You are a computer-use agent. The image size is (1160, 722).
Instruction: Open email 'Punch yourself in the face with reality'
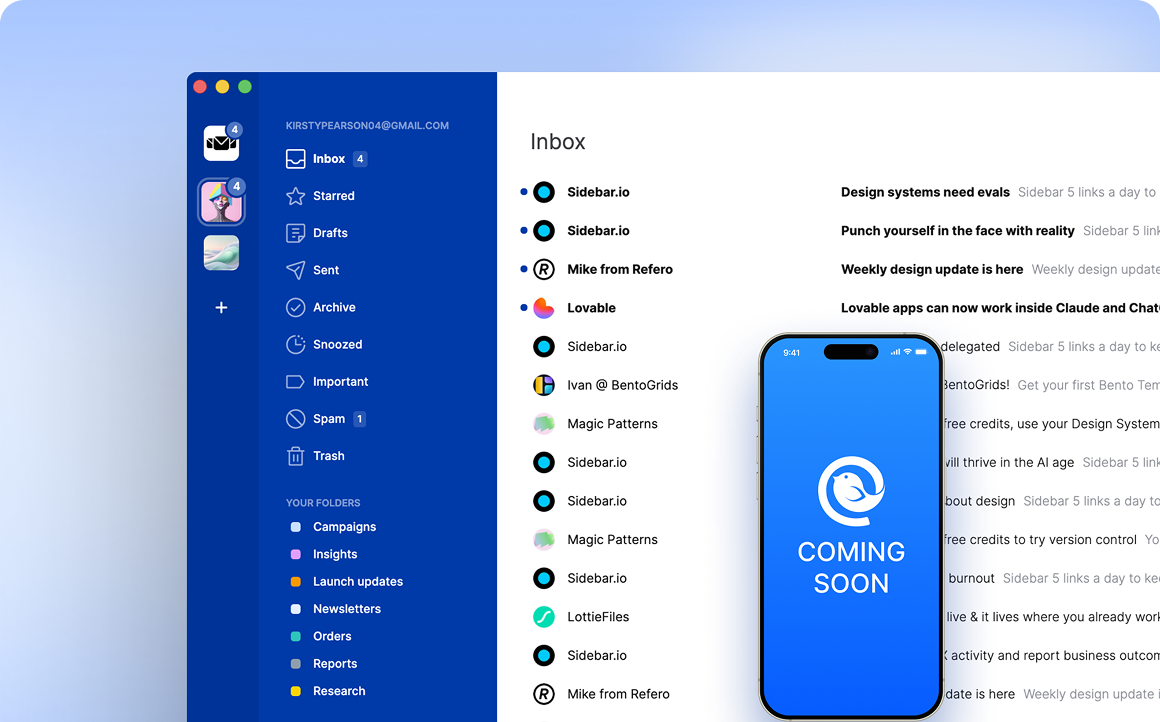point(957,231)
